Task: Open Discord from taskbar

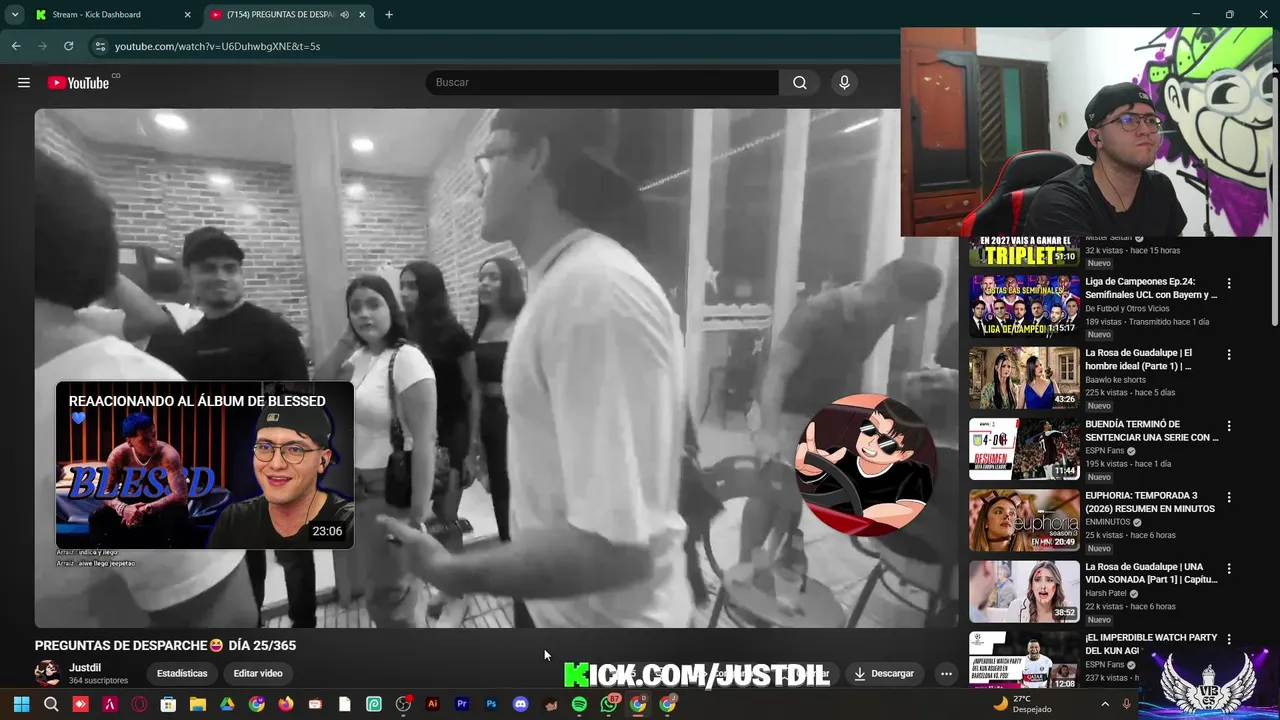Action: coord(520,704)
